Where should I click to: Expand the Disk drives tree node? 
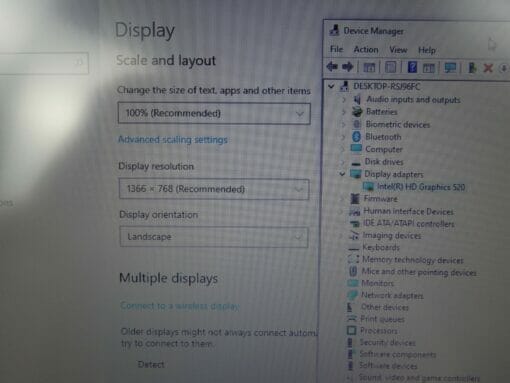pyautogui.click(x=342, y=162)
